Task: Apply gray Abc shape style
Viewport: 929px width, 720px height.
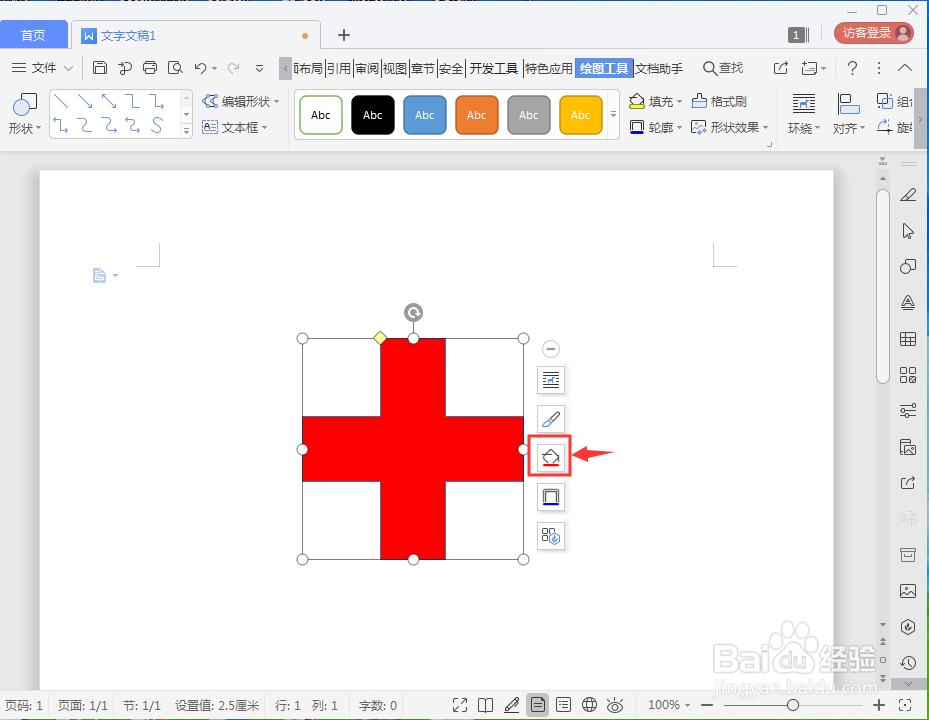Action: [528, 115]
